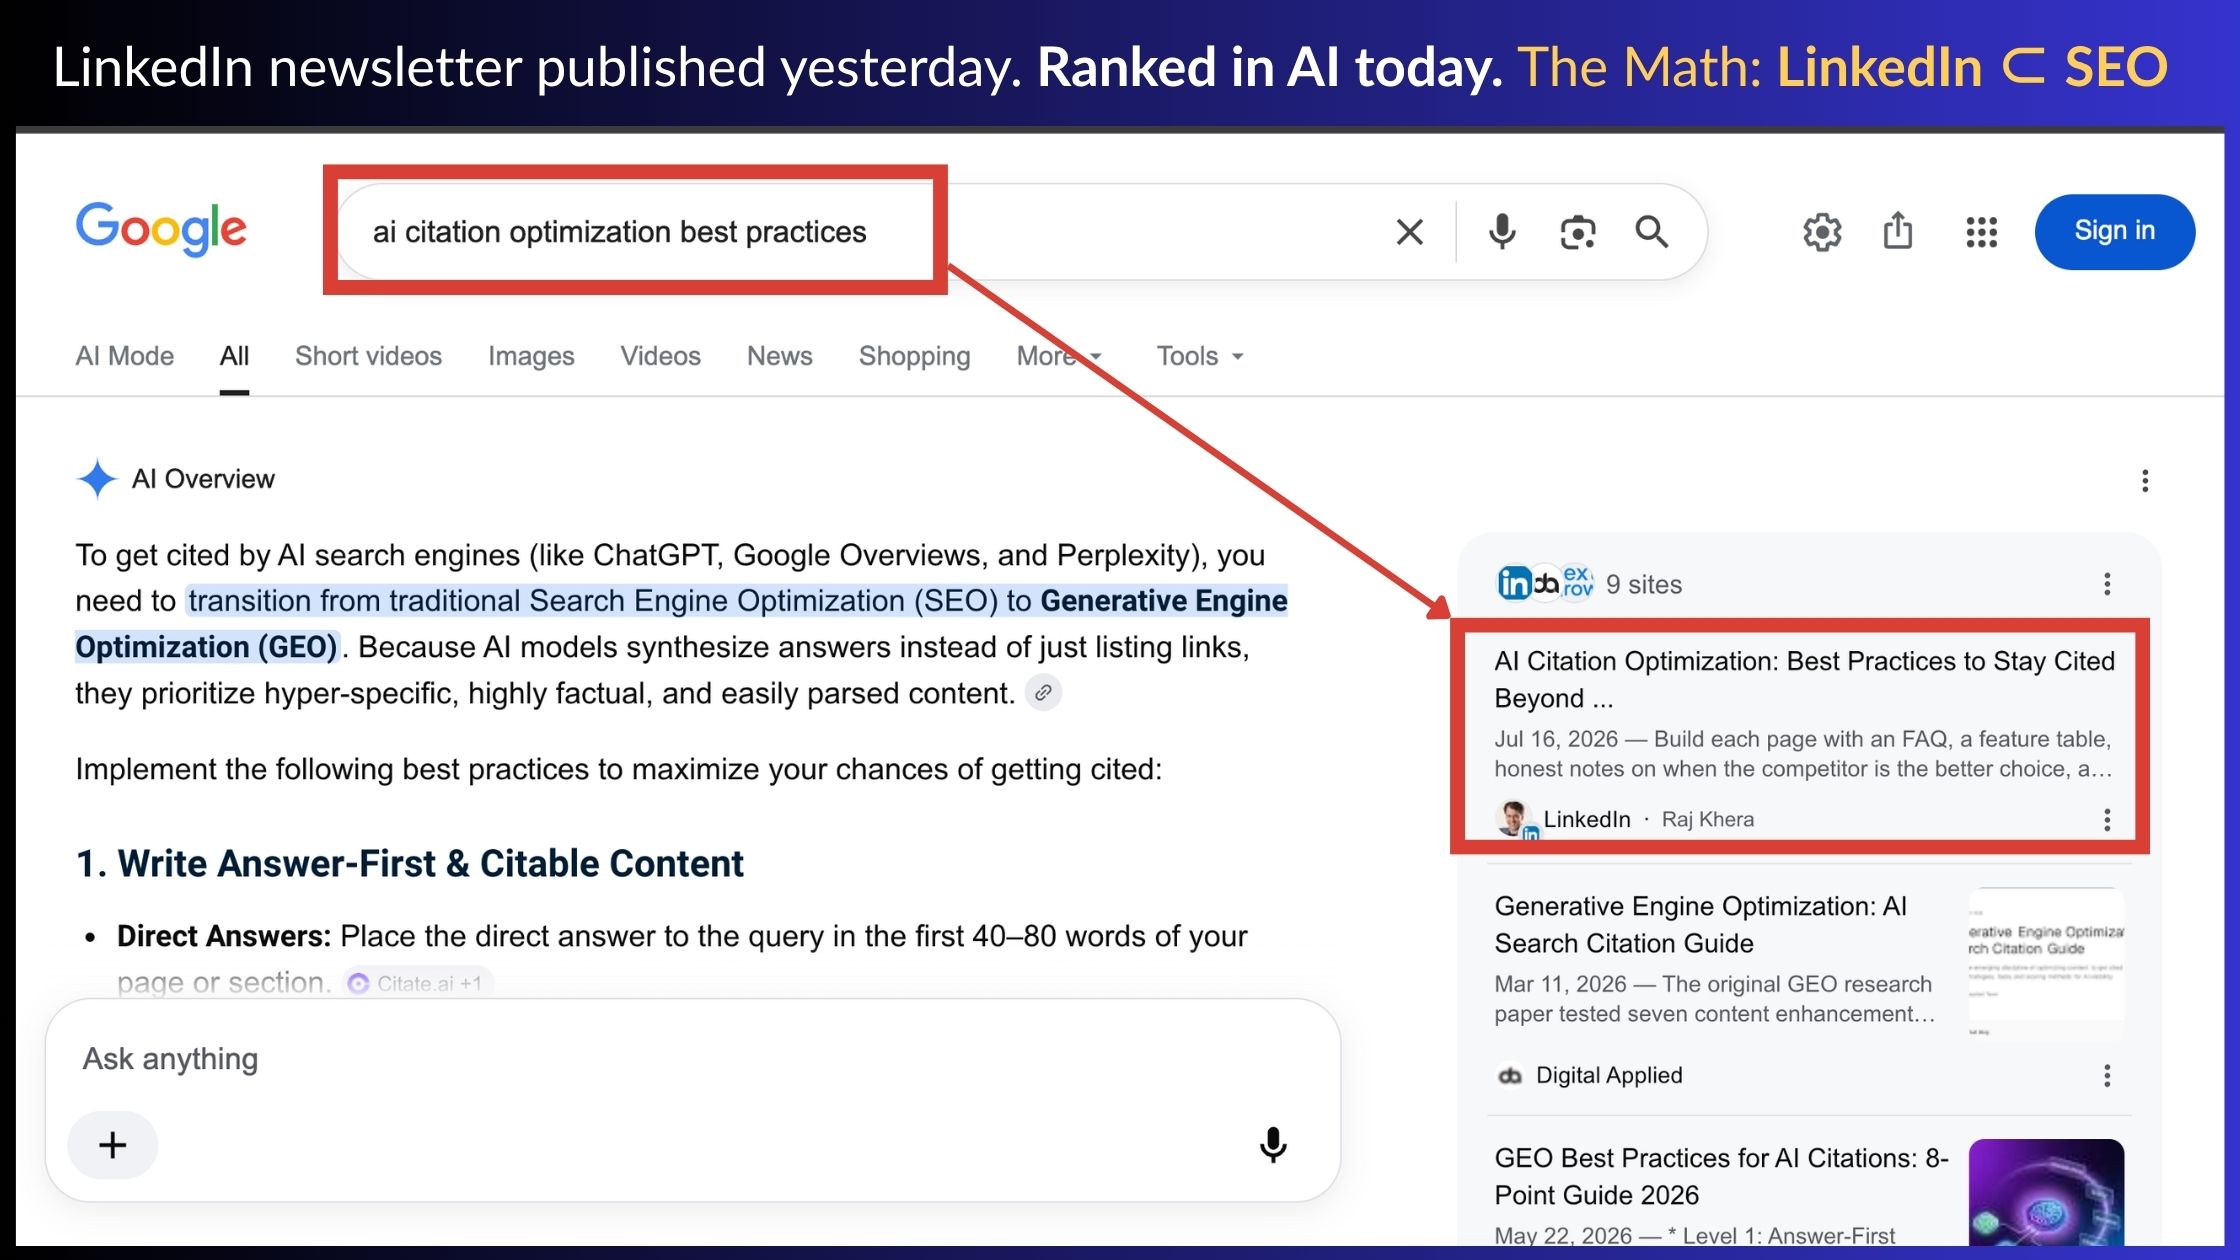
Task: Open the Shopping tab
Action: coord(914,356)
